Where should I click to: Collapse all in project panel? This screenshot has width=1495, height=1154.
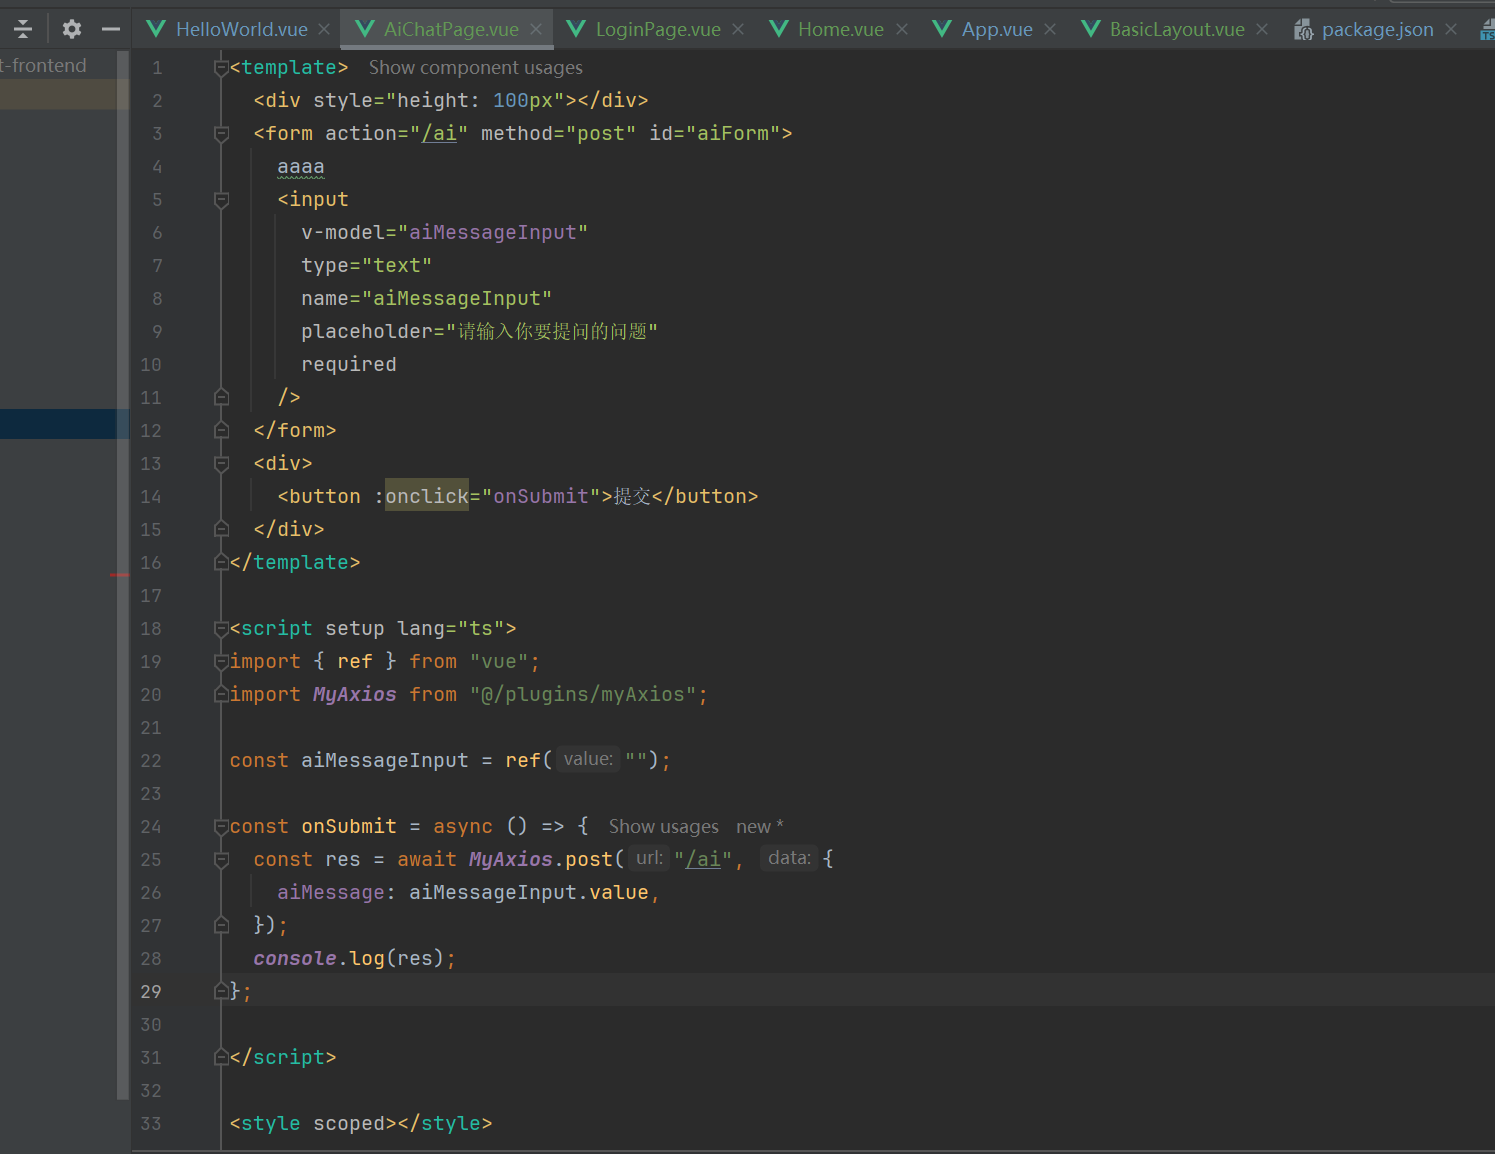click(x=22, y=29)
